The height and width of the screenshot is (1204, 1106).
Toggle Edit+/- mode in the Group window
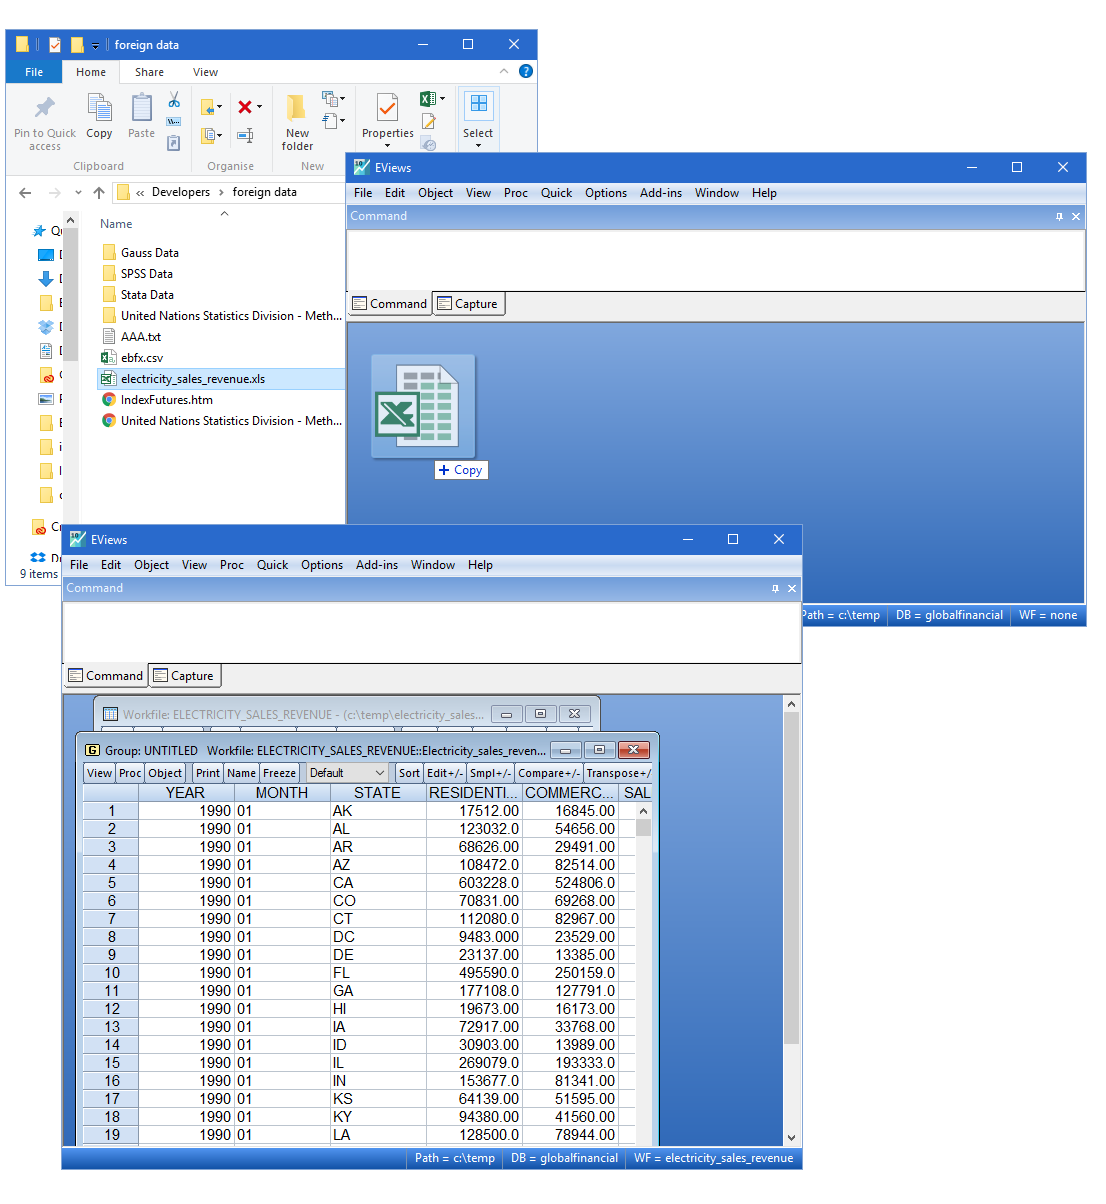[x=444, y=773]
